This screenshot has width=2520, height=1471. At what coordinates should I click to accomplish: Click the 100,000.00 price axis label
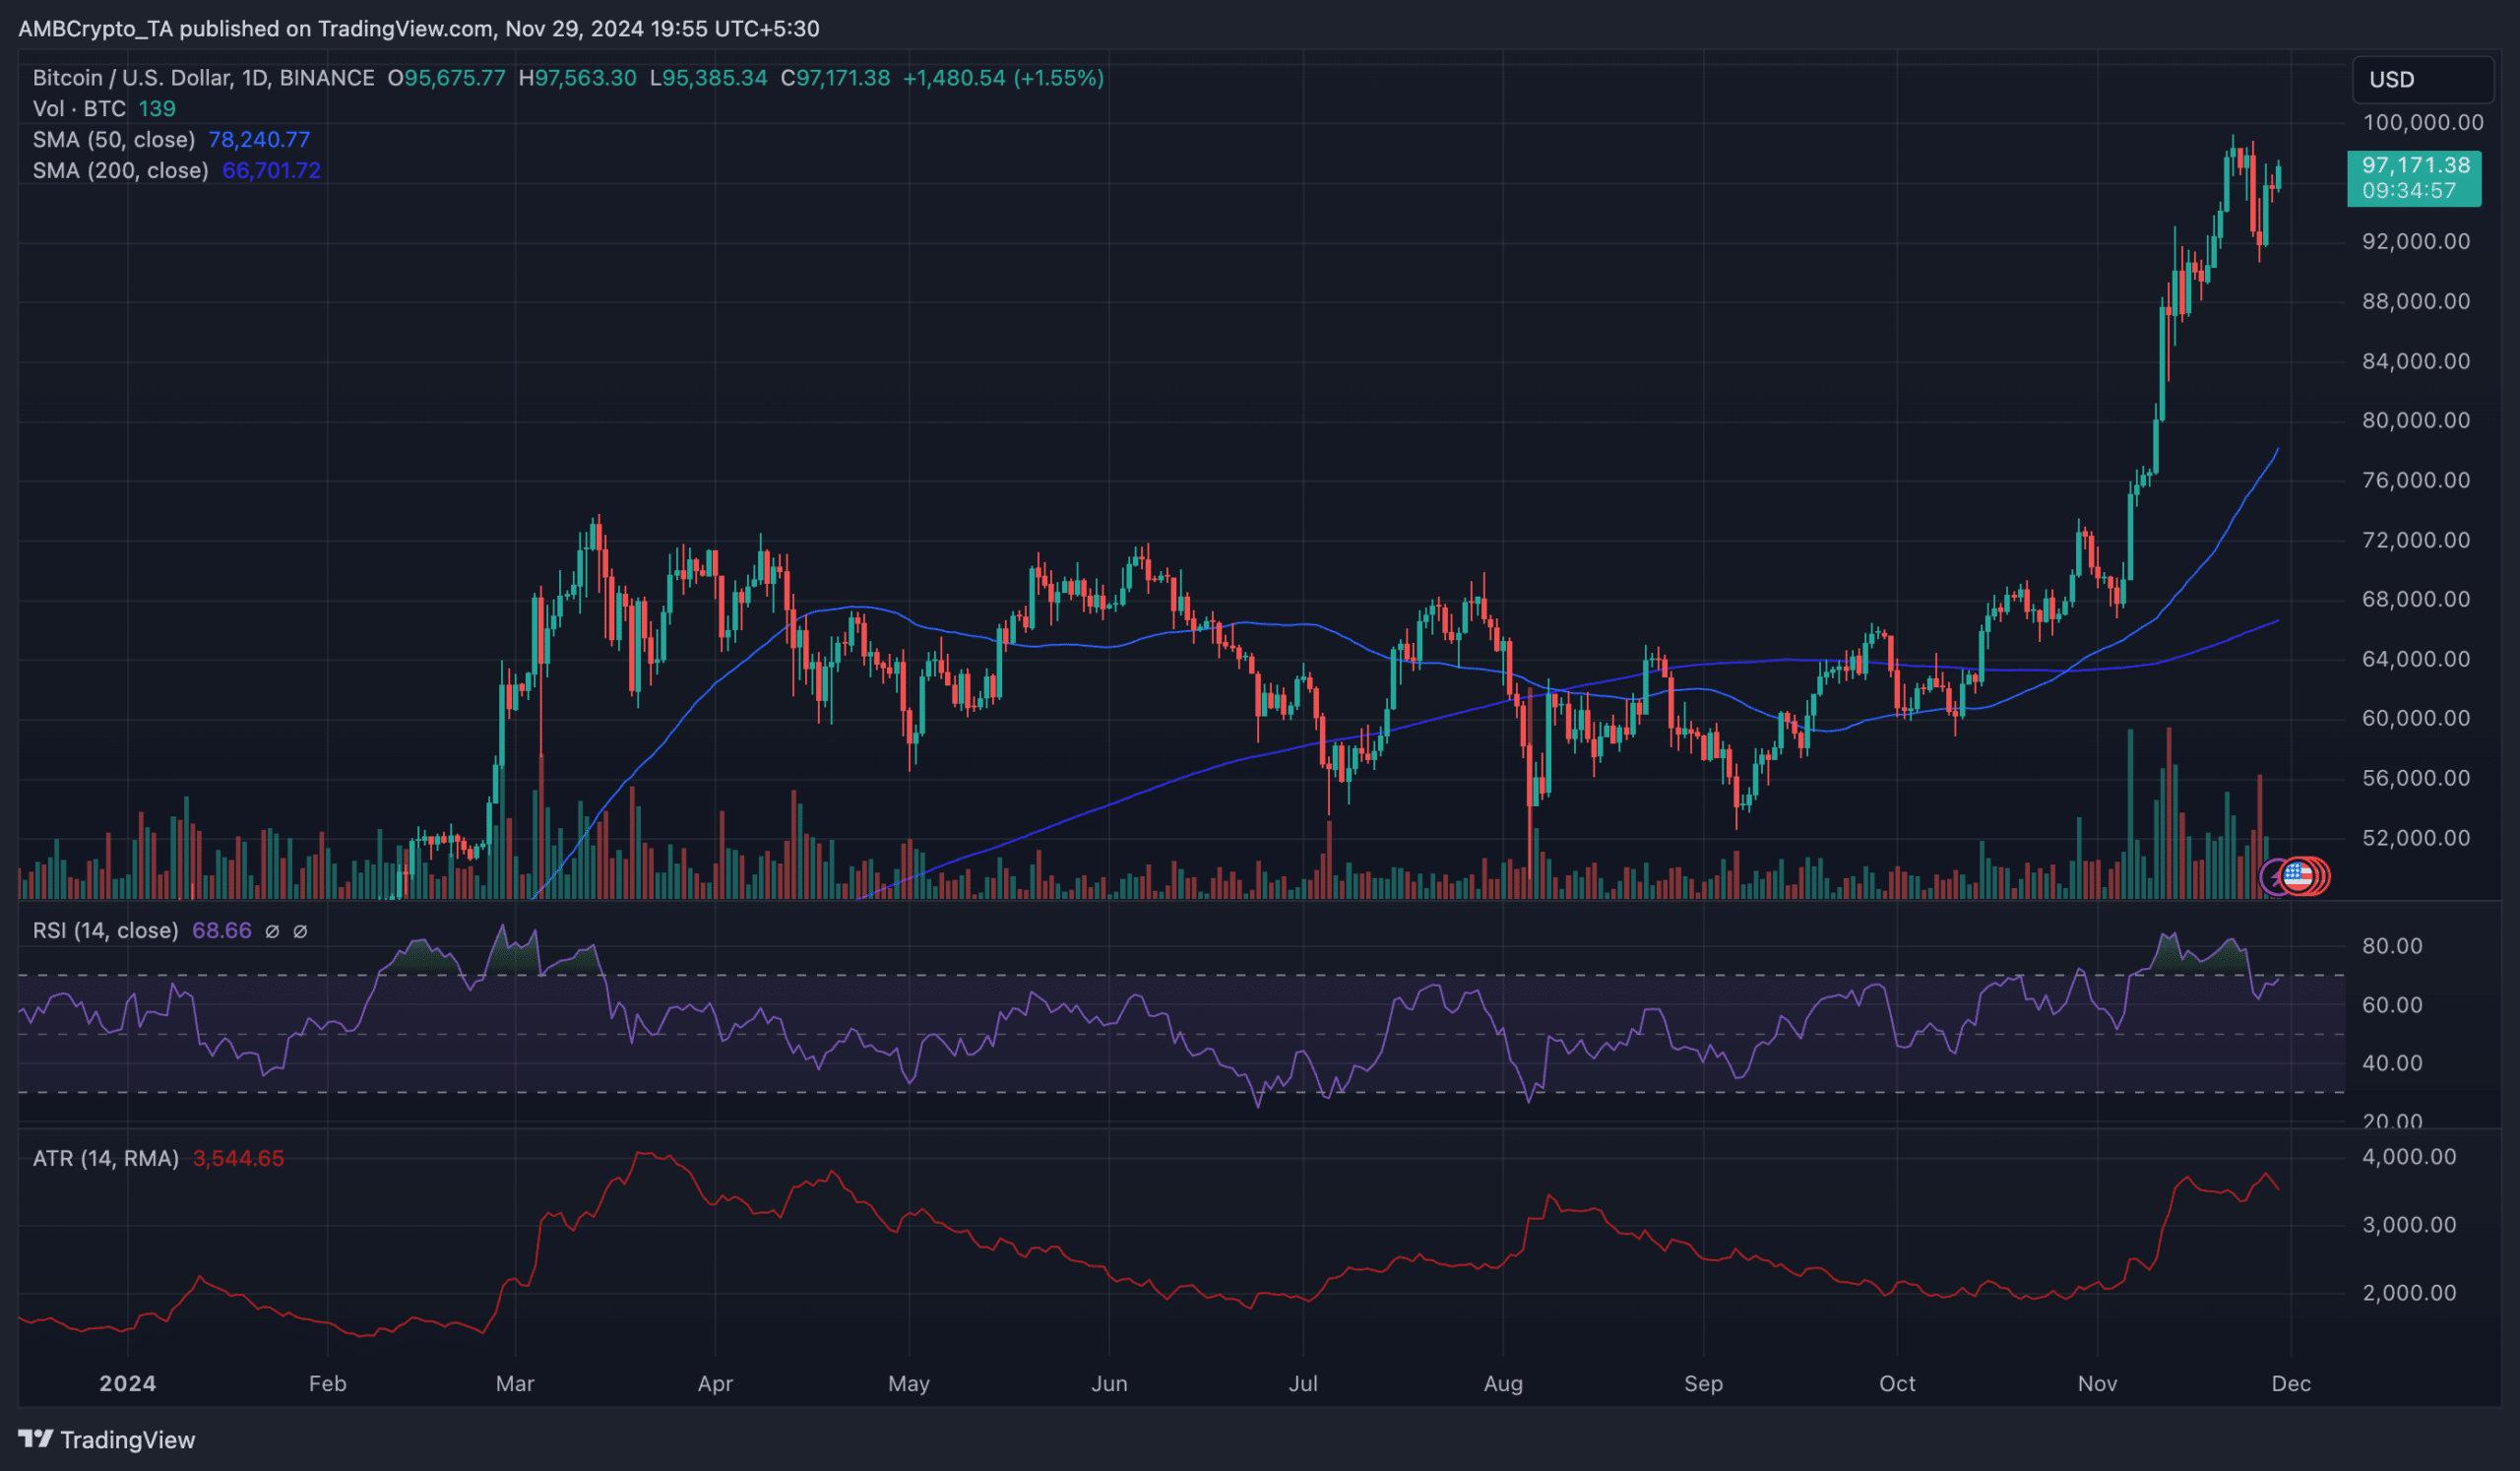tap(2422, 122)
